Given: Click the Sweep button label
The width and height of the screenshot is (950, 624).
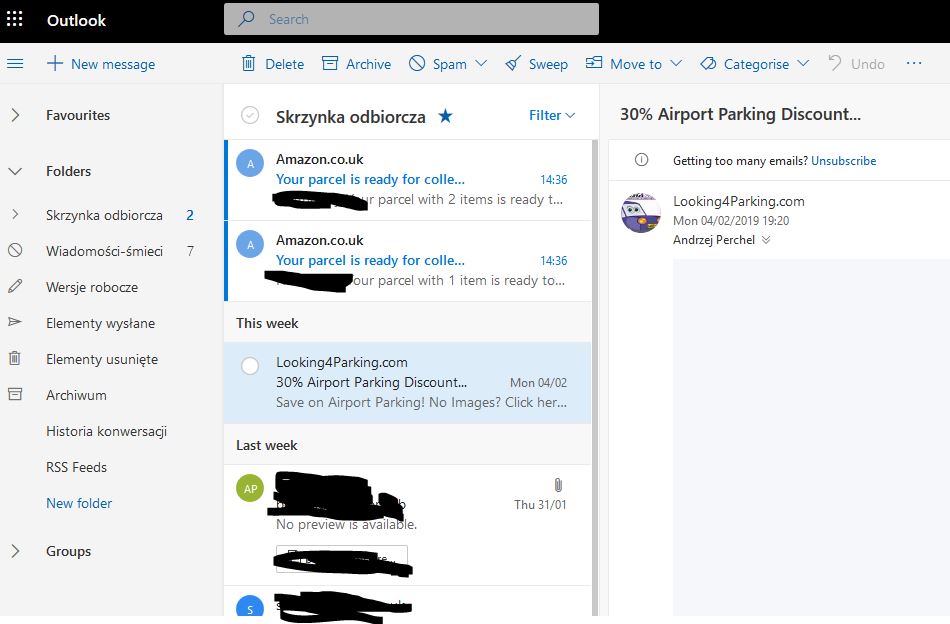Looking at the screenshot, I should [x=548, y=64].
